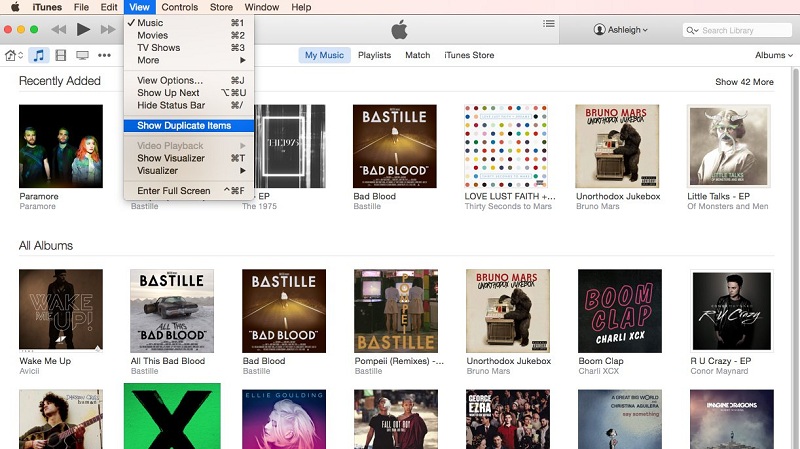This screenshot has width=800, height=449.
Task: Switch to the My Music tab
Action: tap(324, 55)
